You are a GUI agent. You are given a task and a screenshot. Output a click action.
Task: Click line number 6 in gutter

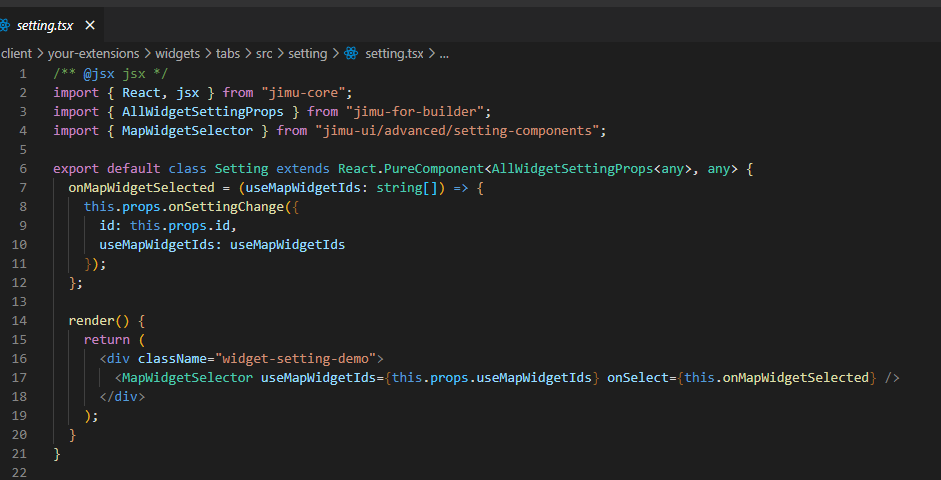23,169
